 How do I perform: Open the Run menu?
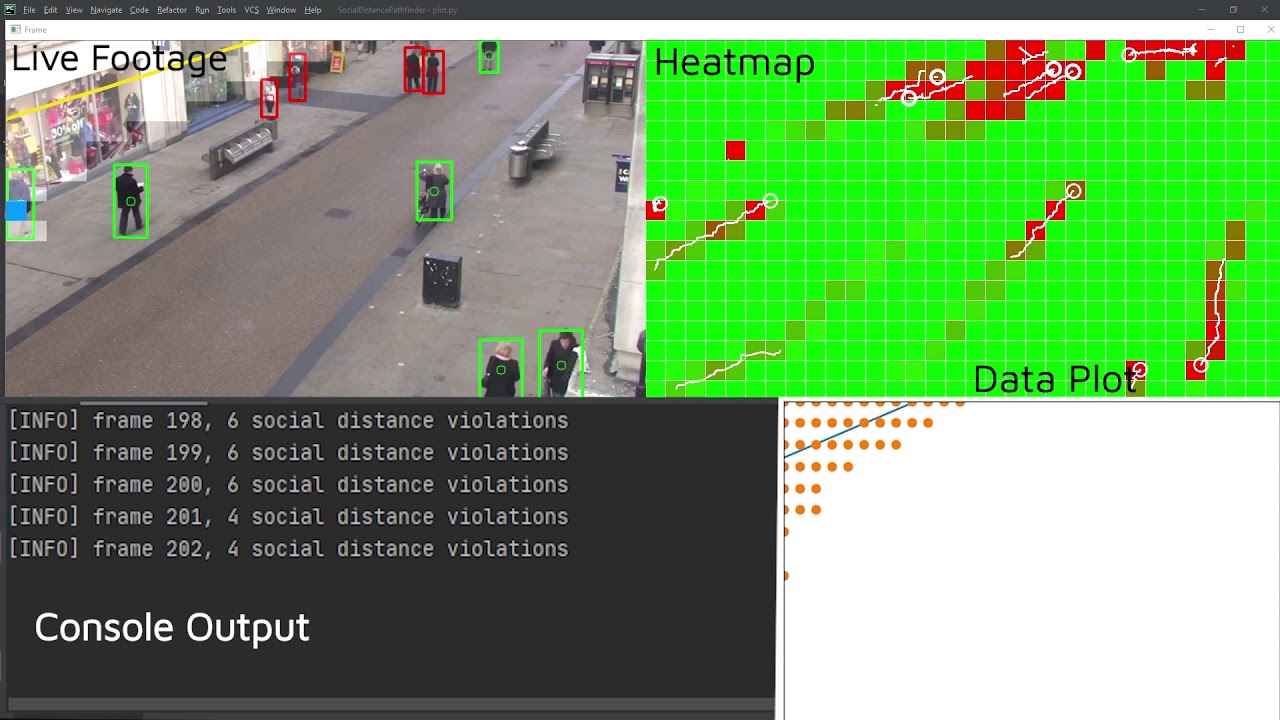(202, 10)
